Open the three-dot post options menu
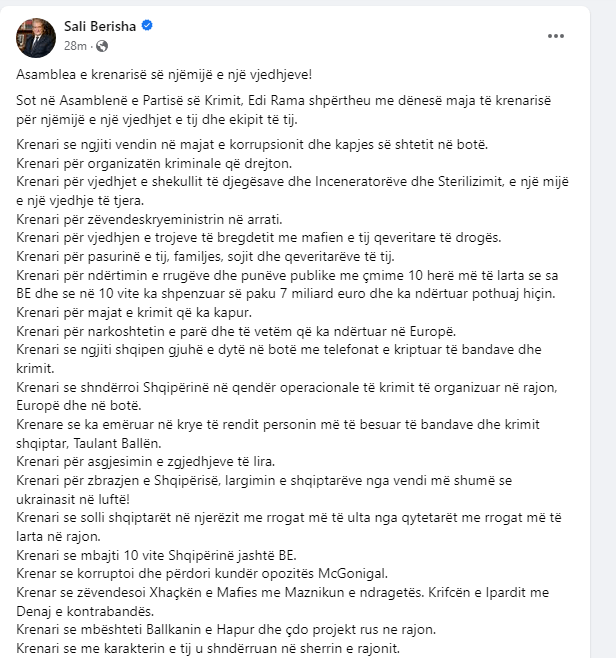 tap(556, 37)
